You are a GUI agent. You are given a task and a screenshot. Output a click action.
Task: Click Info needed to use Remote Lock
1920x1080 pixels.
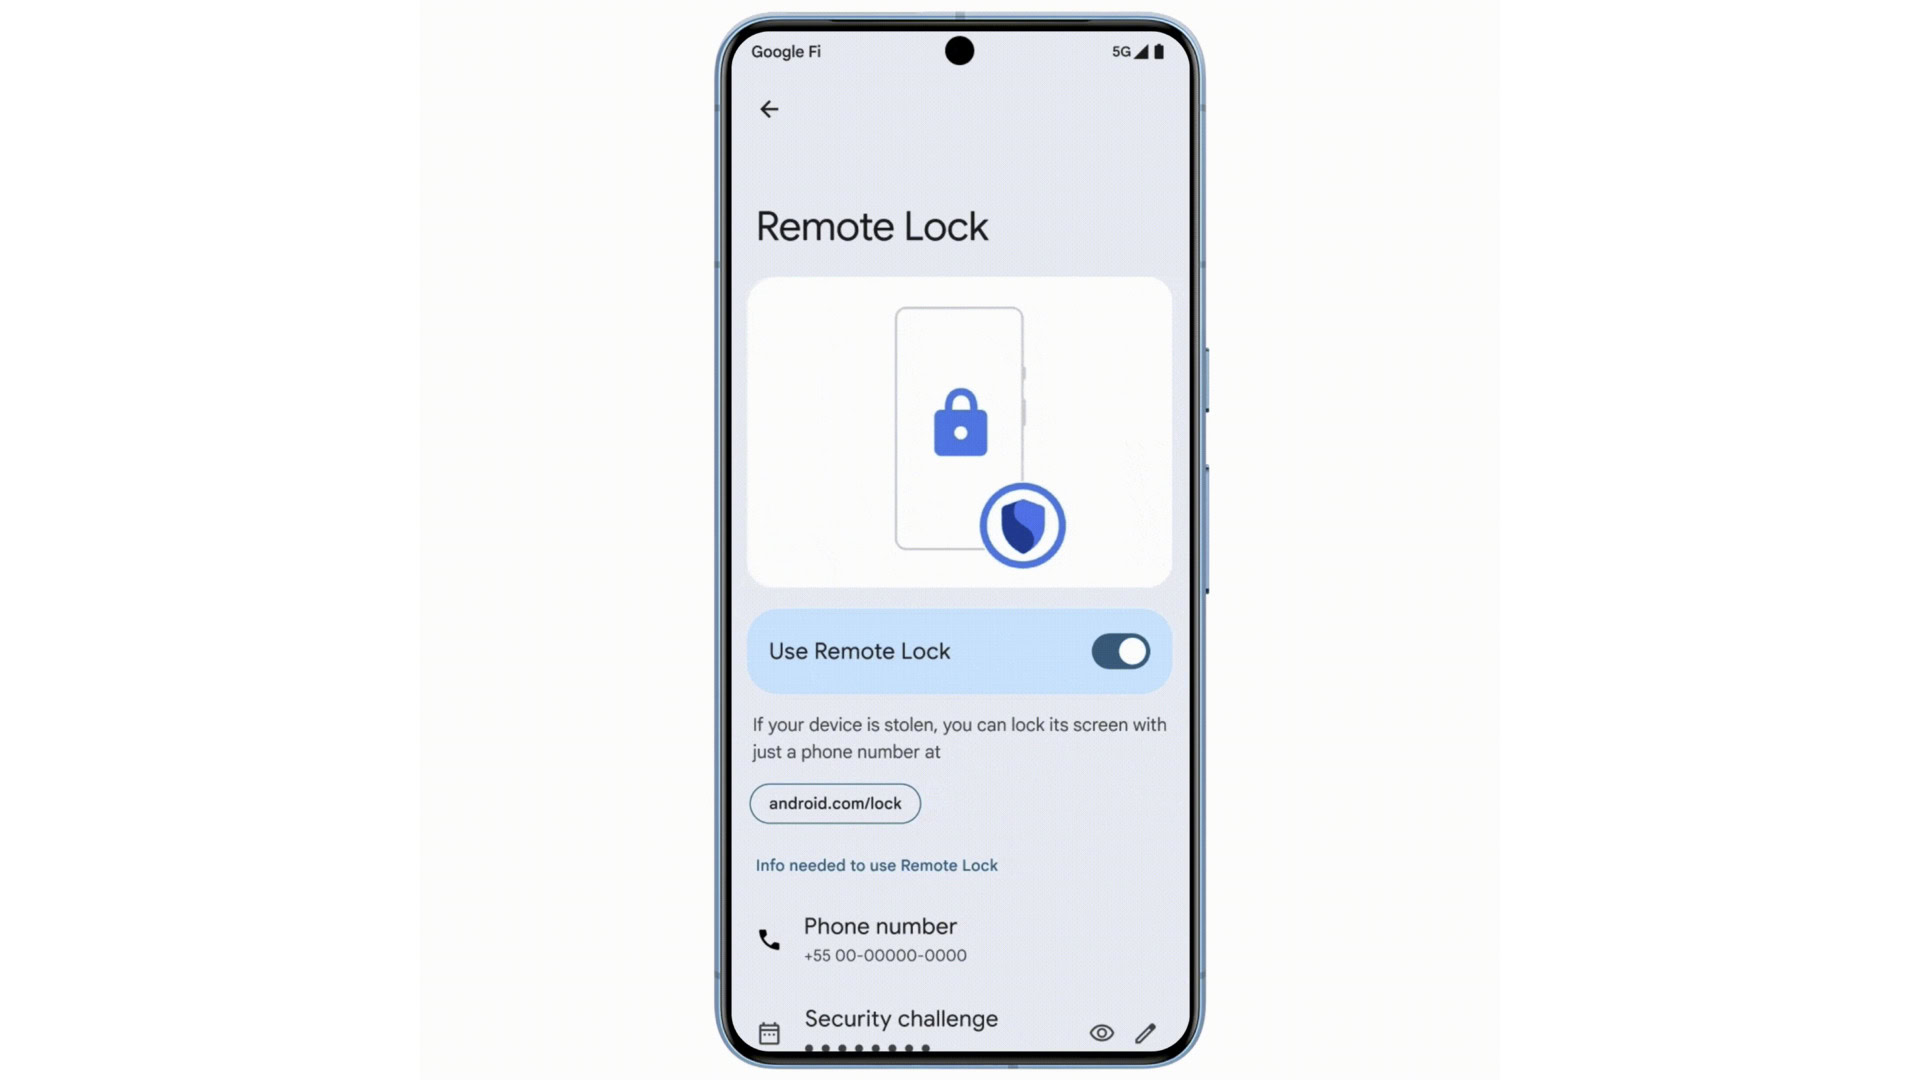pos(876,865)
